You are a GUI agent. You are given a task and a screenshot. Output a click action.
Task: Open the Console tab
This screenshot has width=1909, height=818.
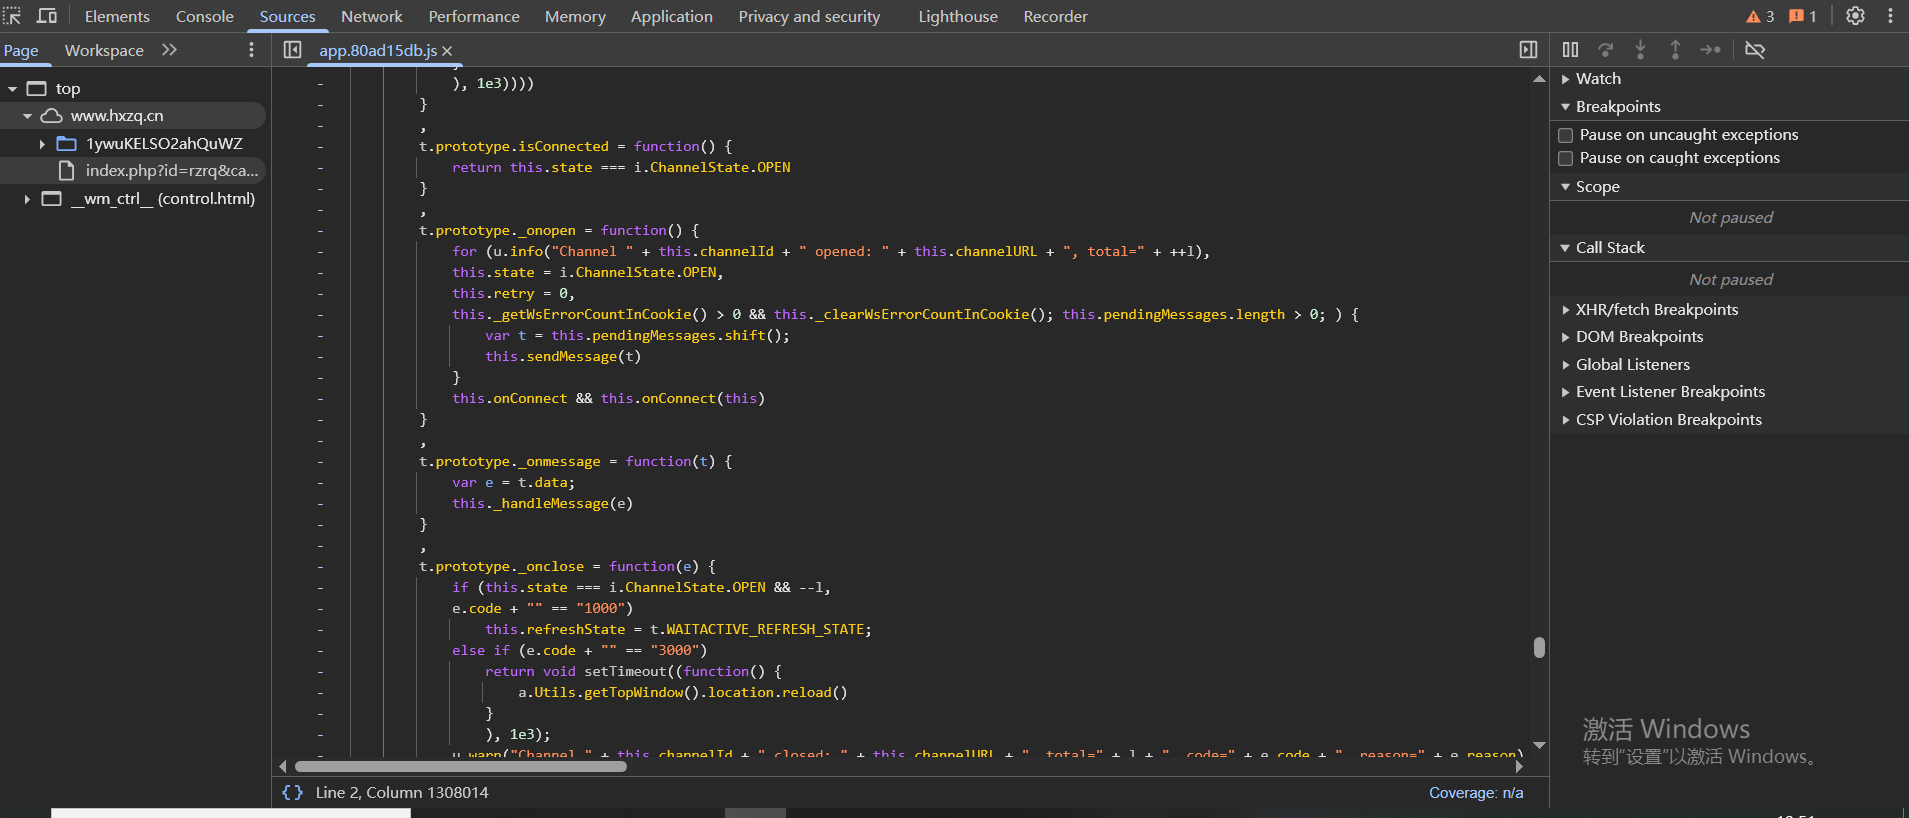(204, 16)
